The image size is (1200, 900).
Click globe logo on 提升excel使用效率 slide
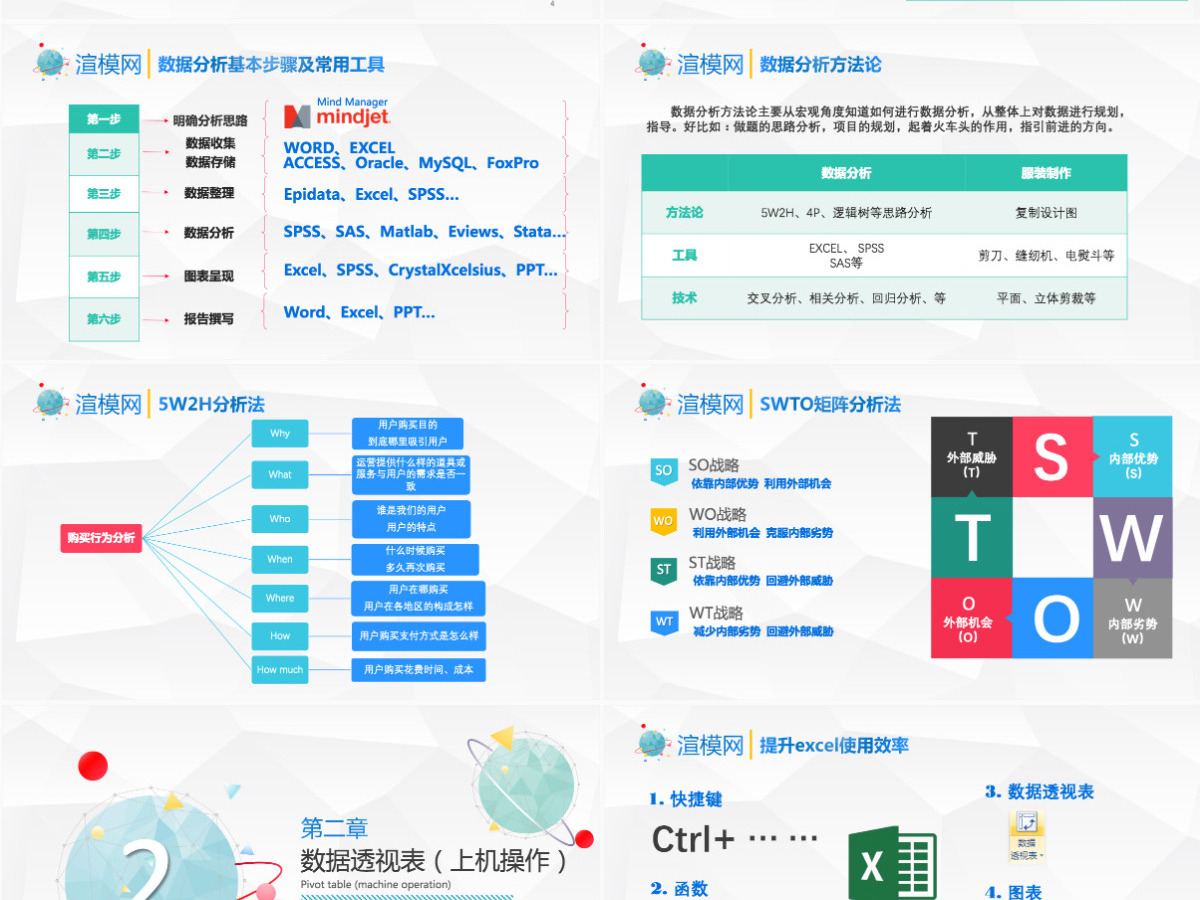click(x=652, y=744)
